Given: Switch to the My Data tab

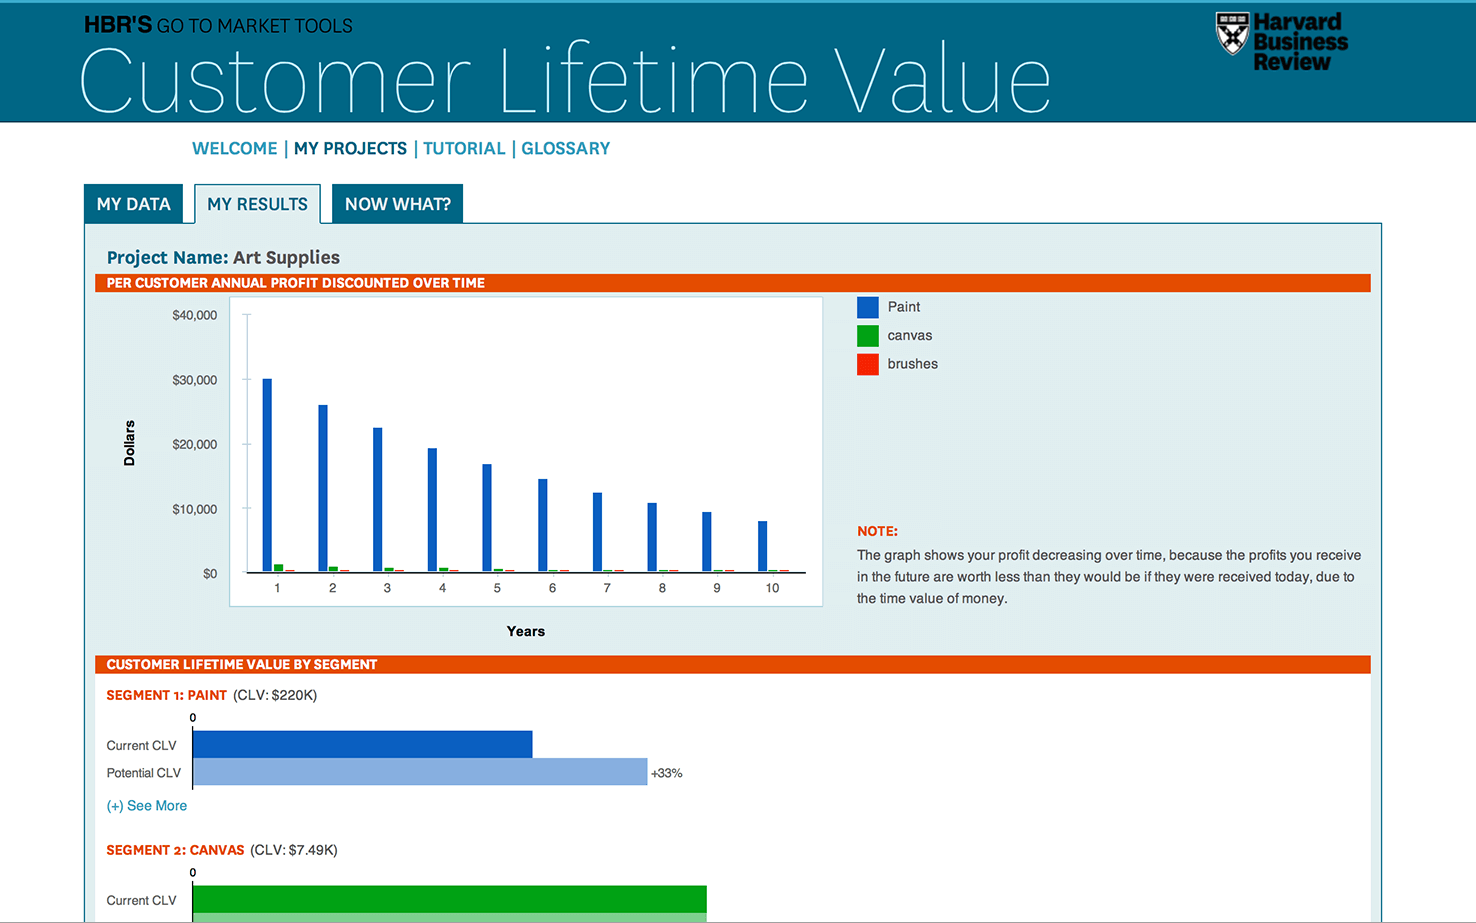Looking at the screenshot, I should (134, 204).
